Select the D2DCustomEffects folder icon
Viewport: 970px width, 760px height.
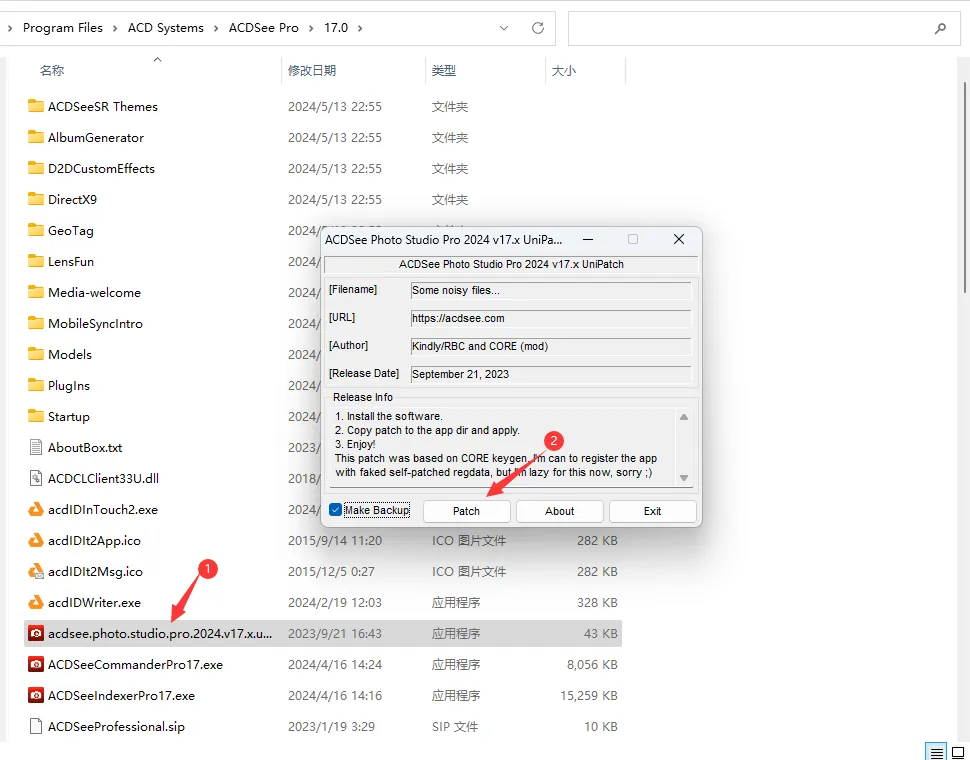pos(36,168)
